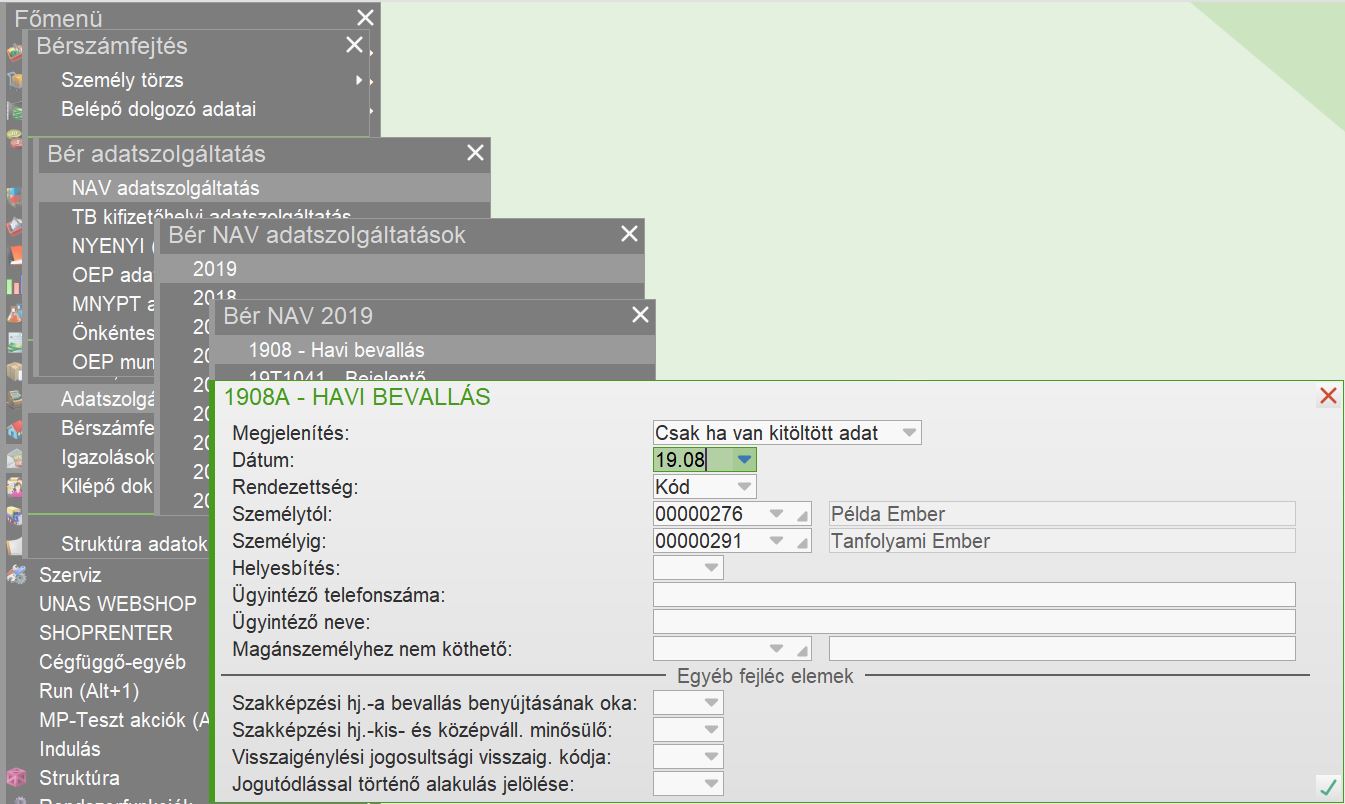
Task: Open UNAS WEBSHOP menu item
Action: coord(118,604)
